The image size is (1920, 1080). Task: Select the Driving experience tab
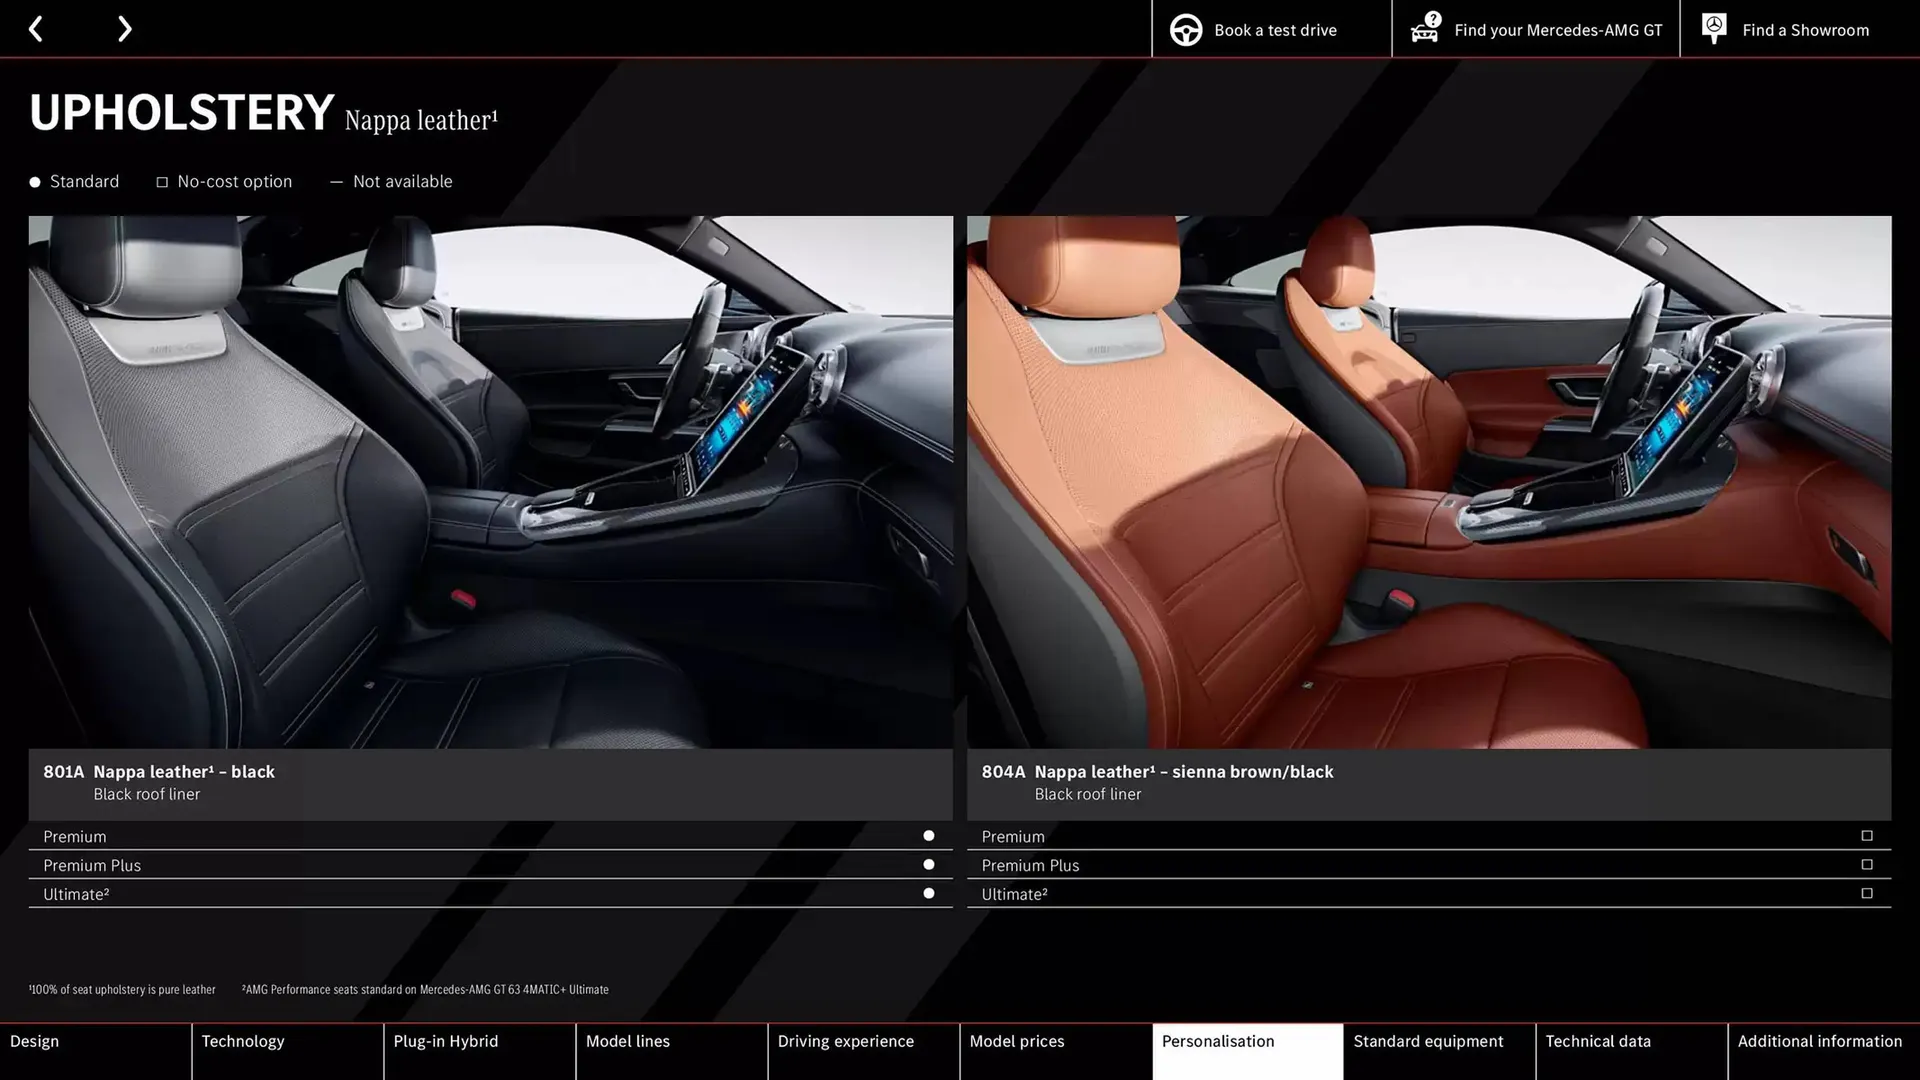coord(863,1051)
